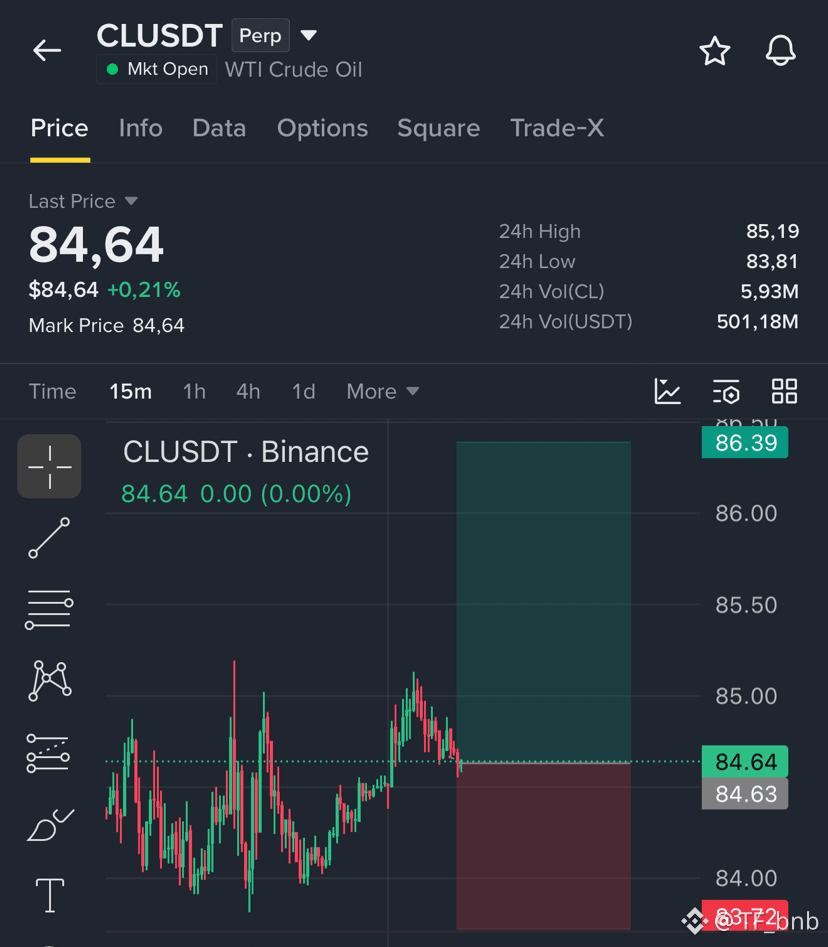
Task: Select the Time chart view
Action: [53, 391]
